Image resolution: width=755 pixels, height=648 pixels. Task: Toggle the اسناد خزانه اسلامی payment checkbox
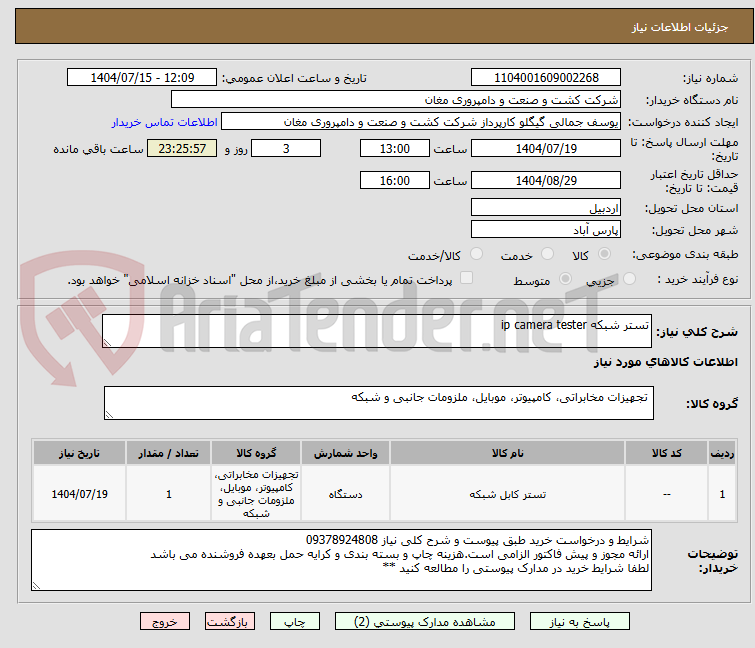tap(466, 278)
